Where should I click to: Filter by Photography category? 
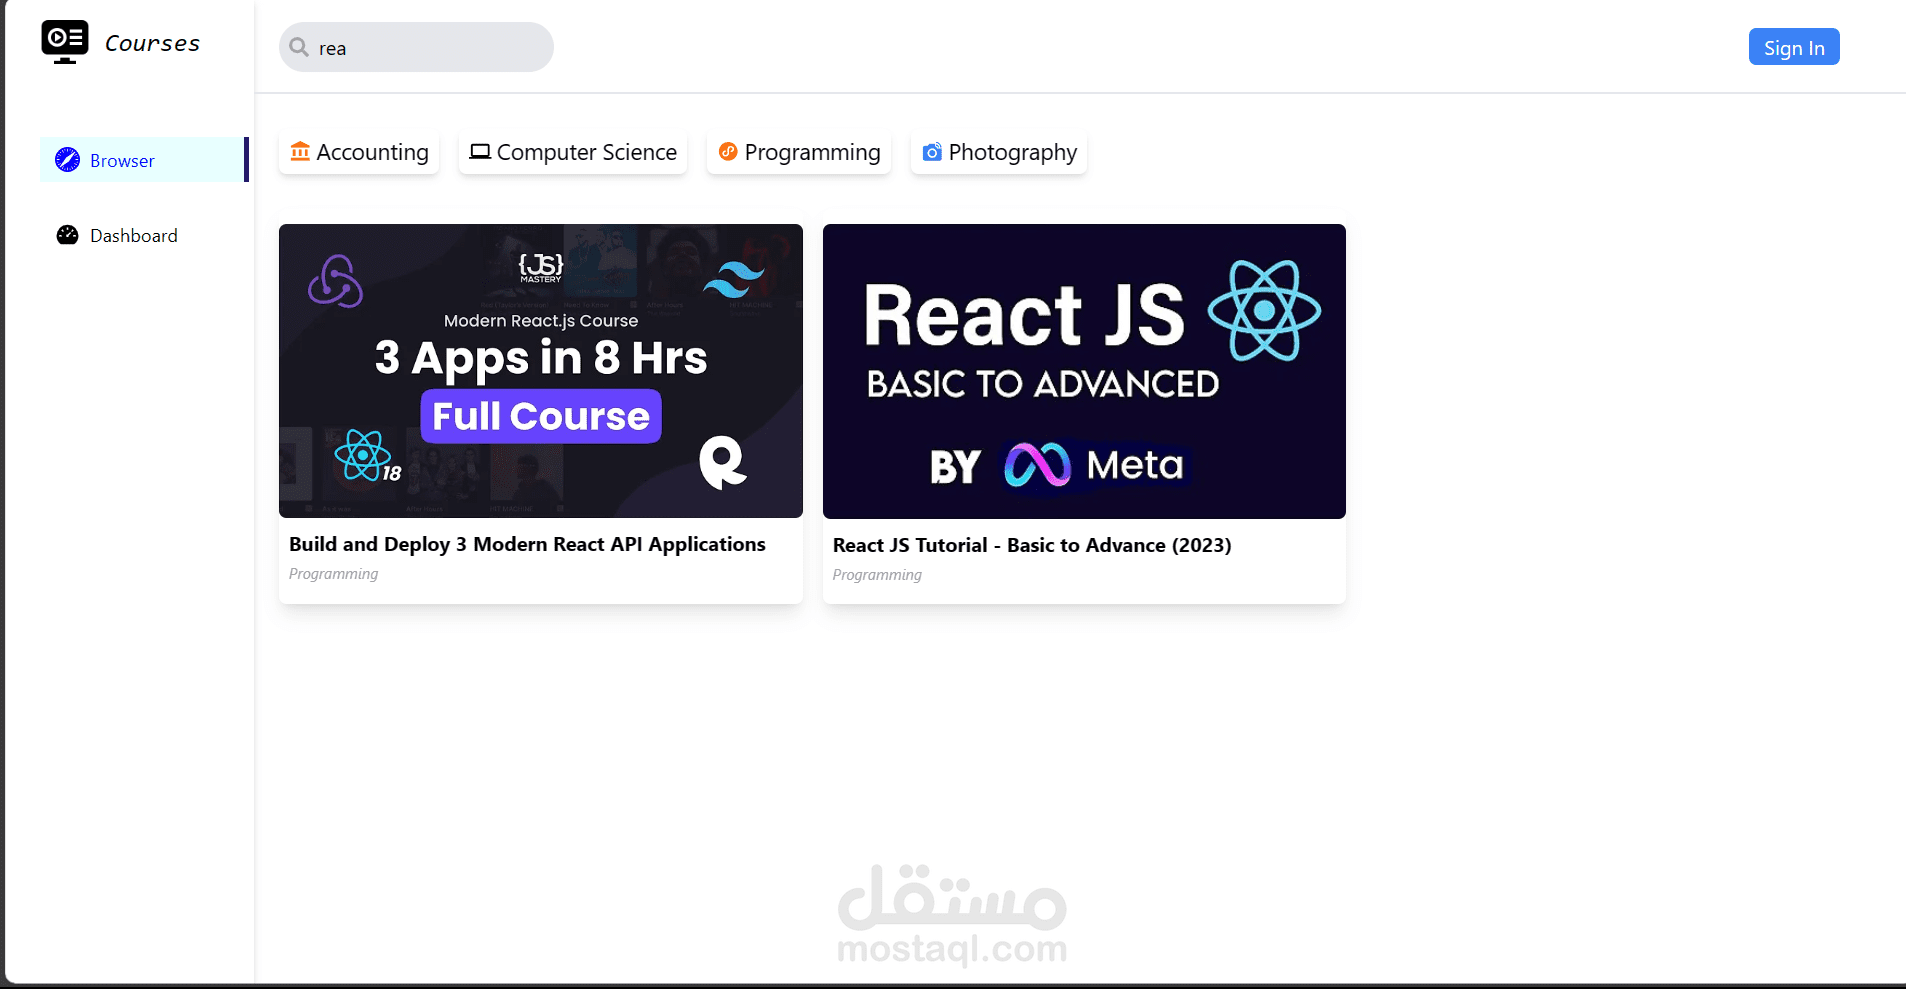point(999,152)
